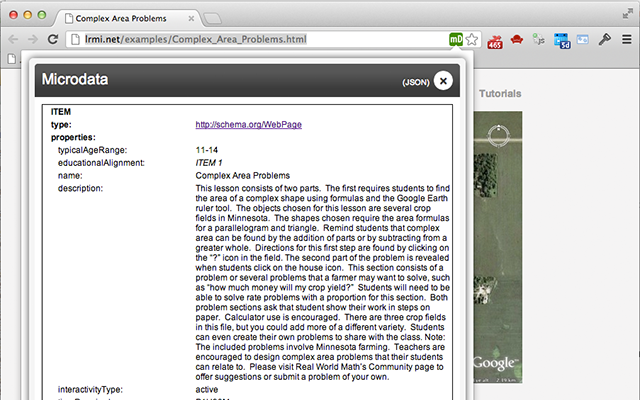Open the pin tool extension icon
Screen dimensions: 640x400
coord(604,39)
